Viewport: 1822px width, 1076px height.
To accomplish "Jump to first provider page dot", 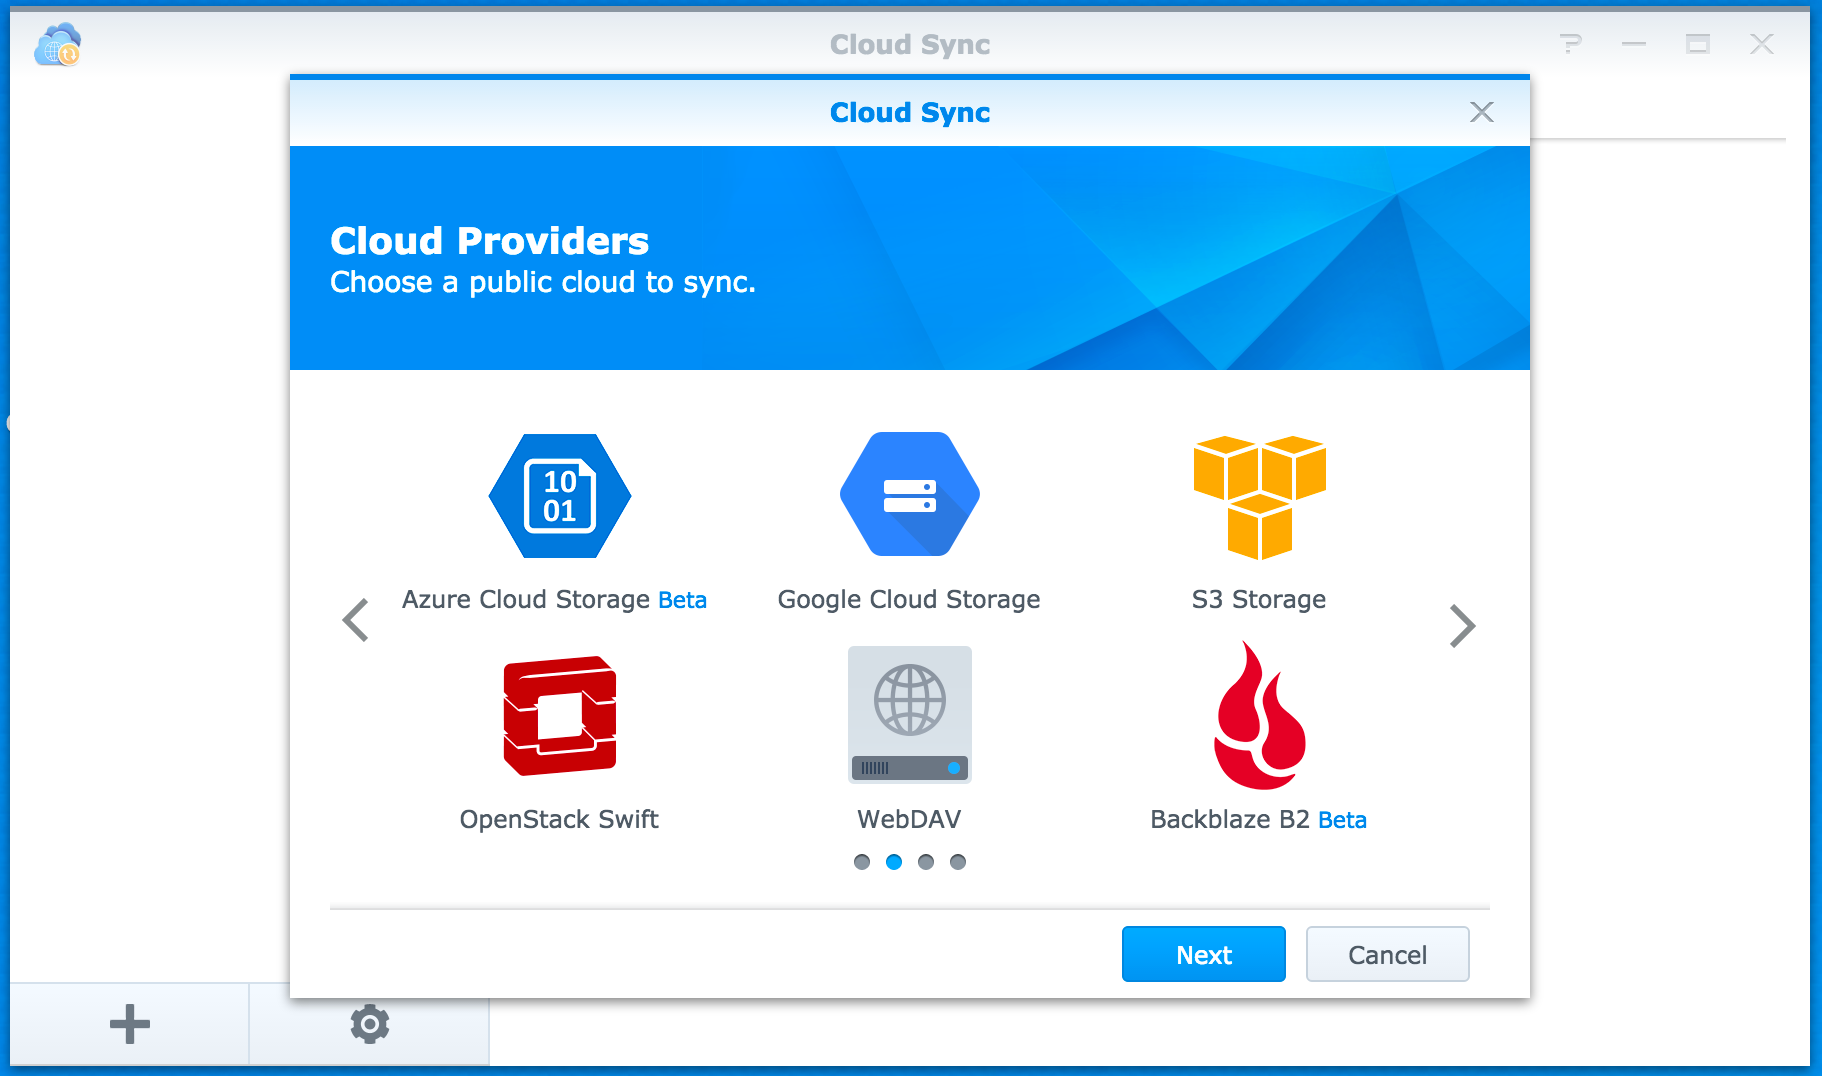I will point(862,862).
